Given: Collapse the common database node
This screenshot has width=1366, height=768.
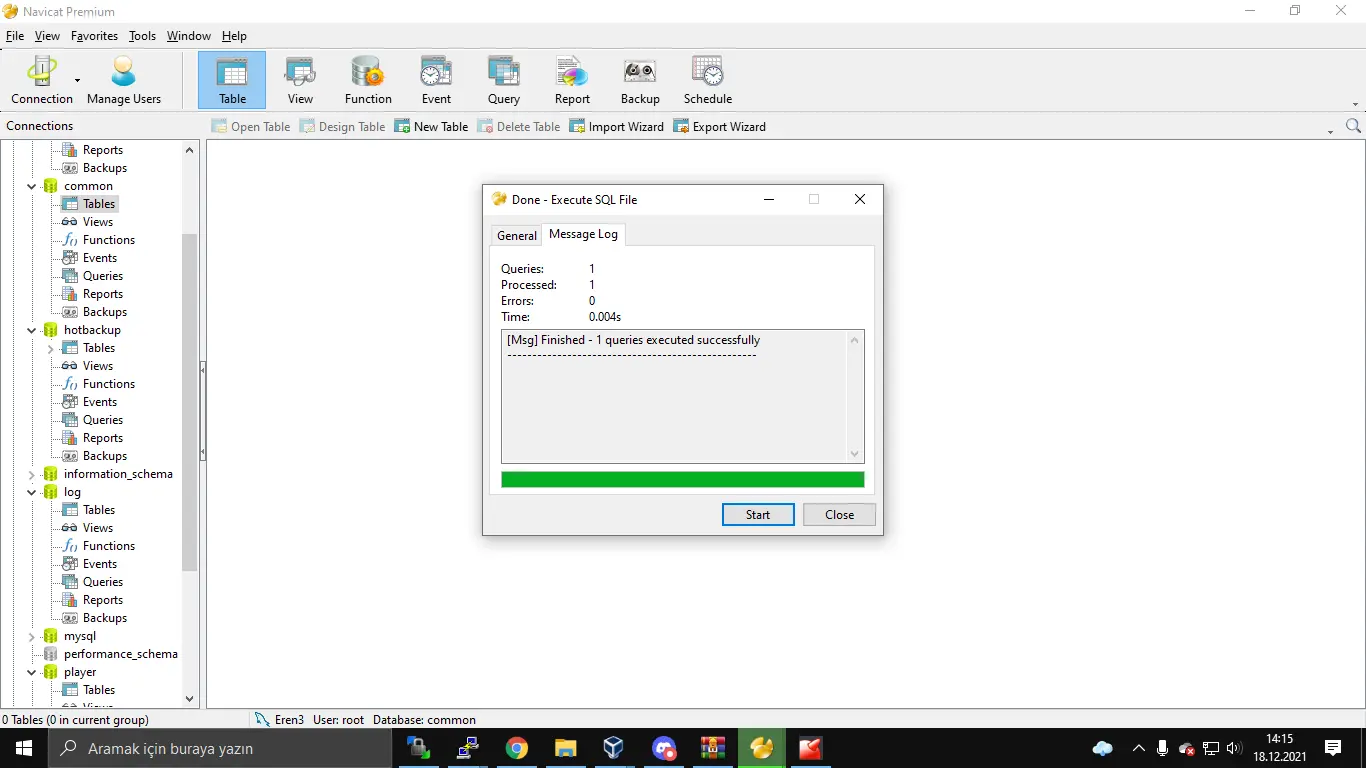Looking at the screenshot, I should click(32, 186).
